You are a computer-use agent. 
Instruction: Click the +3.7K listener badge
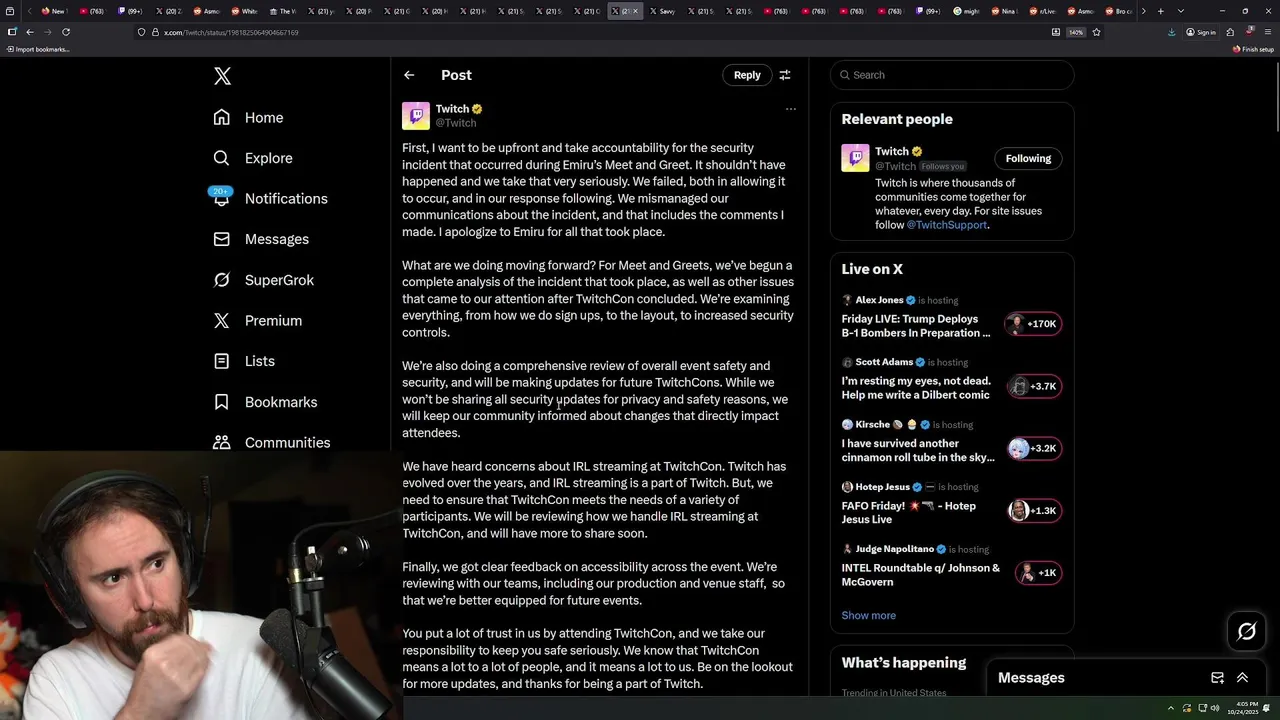(x=1034, y=386)
